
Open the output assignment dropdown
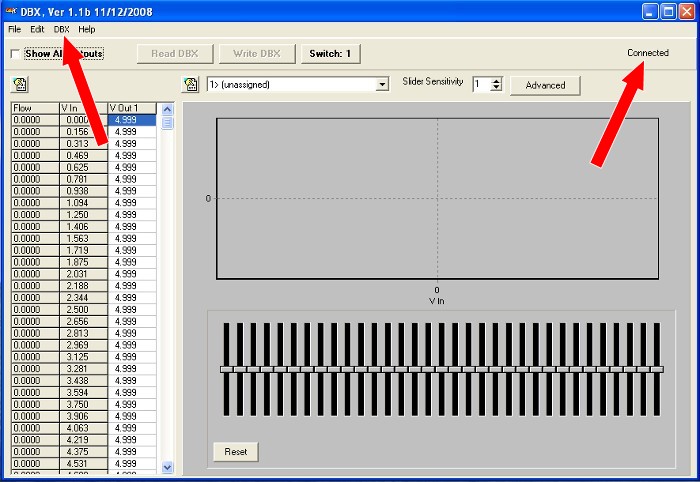tap(382, 85)
